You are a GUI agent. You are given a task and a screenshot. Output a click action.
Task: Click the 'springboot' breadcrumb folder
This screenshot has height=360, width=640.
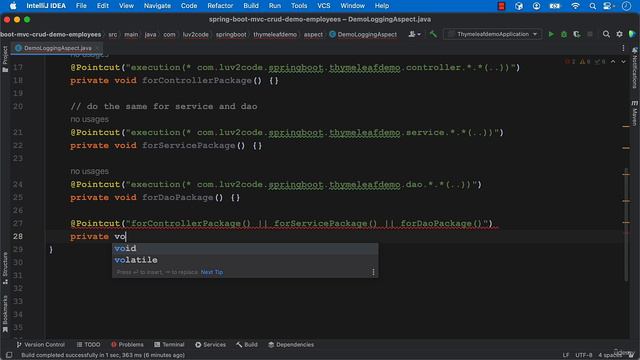pos(231,35)
